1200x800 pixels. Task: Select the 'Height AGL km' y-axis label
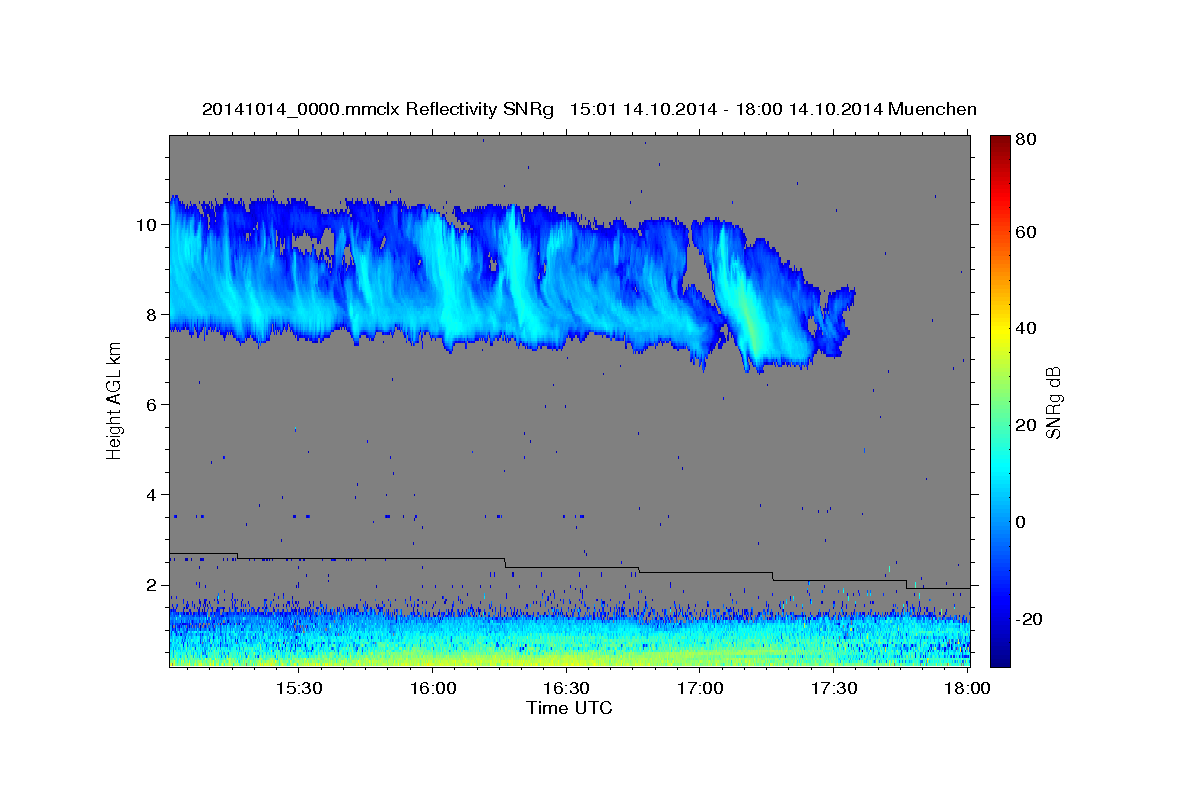(114, 399)
